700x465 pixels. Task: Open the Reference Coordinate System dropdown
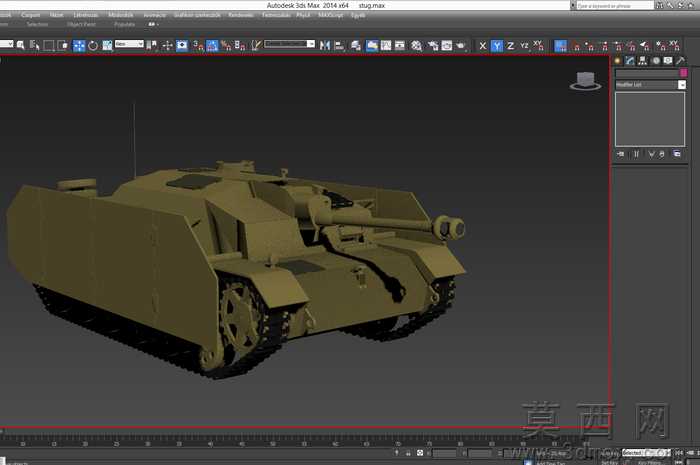(x=129, y=44)
